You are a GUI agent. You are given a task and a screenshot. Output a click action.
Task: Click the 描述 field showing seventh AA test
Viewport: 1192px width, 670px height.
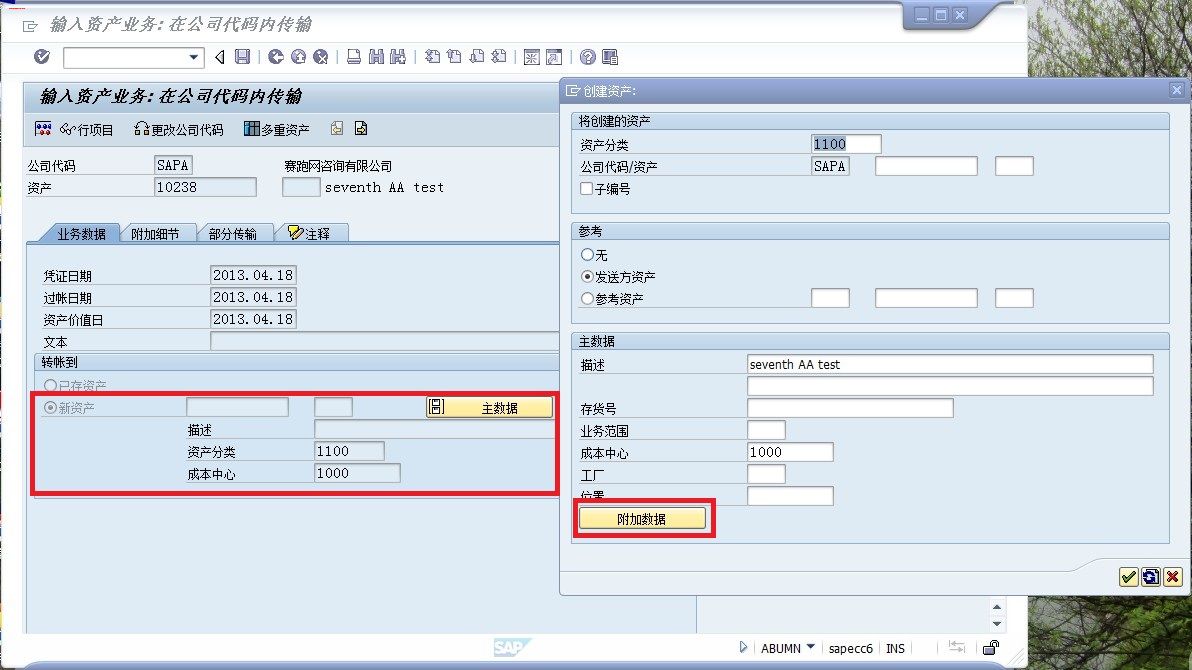tap(950, 364)
